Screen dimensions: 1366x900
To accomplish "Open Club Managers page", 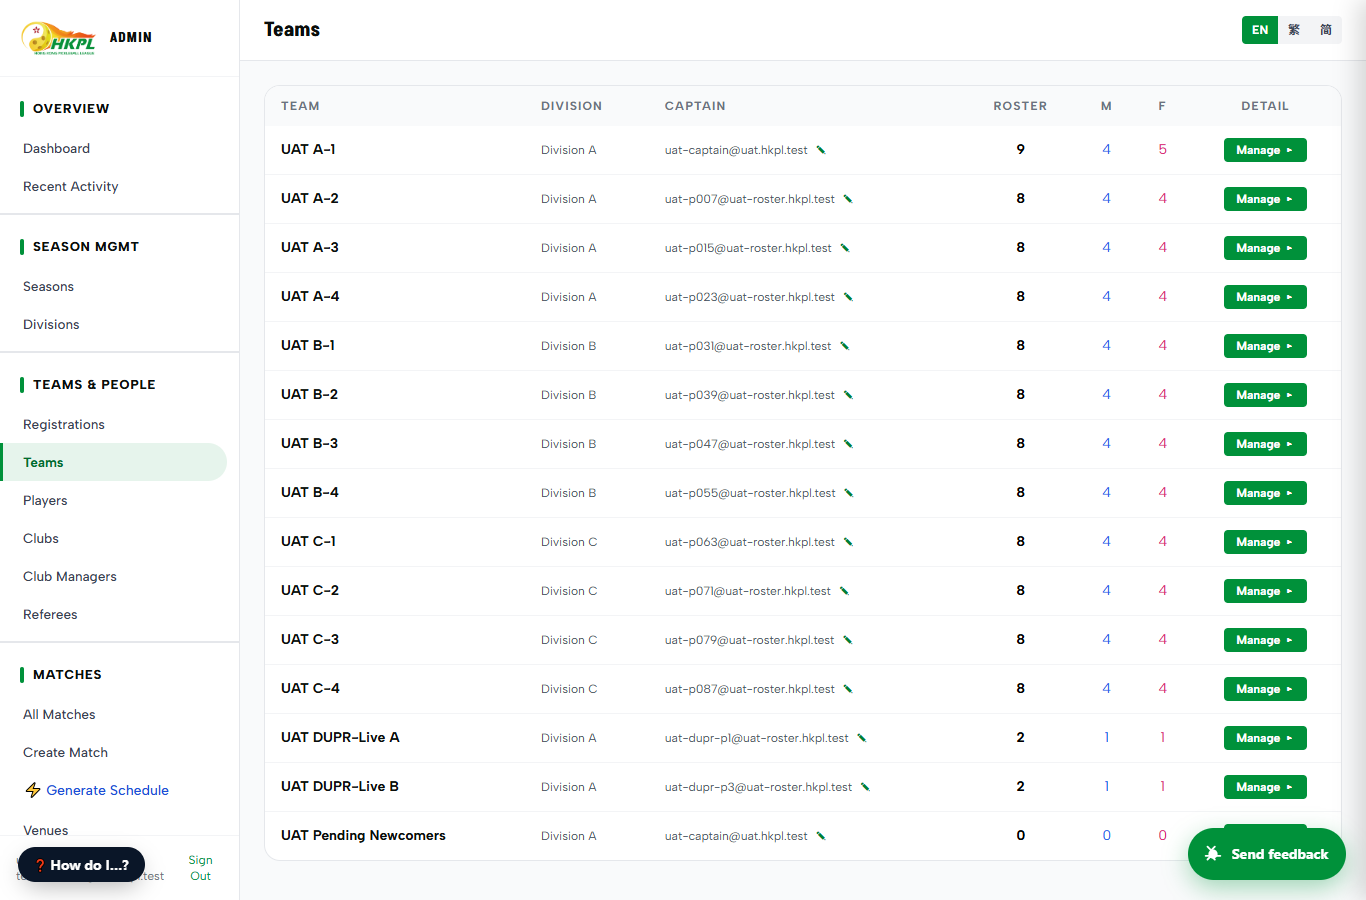I will (x=70, y=576).
